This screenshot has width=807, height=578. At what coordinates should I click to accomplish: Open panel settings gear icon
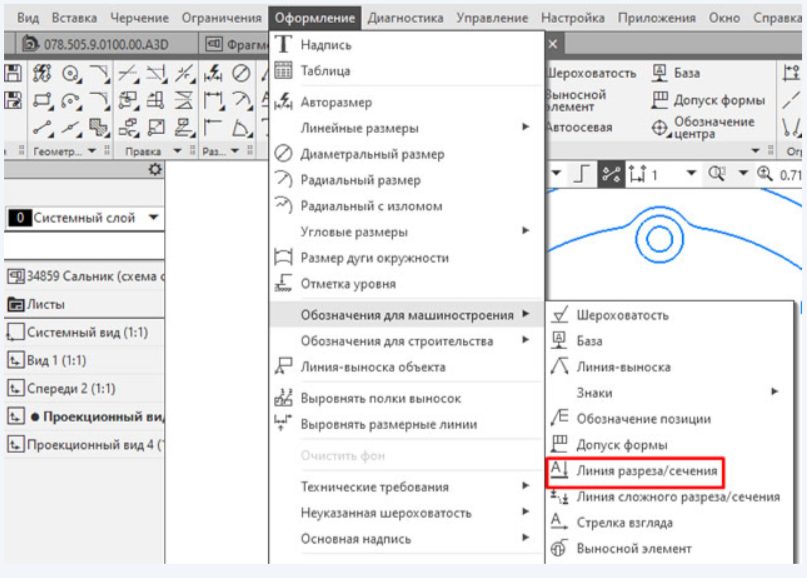[x=154, y=171]
